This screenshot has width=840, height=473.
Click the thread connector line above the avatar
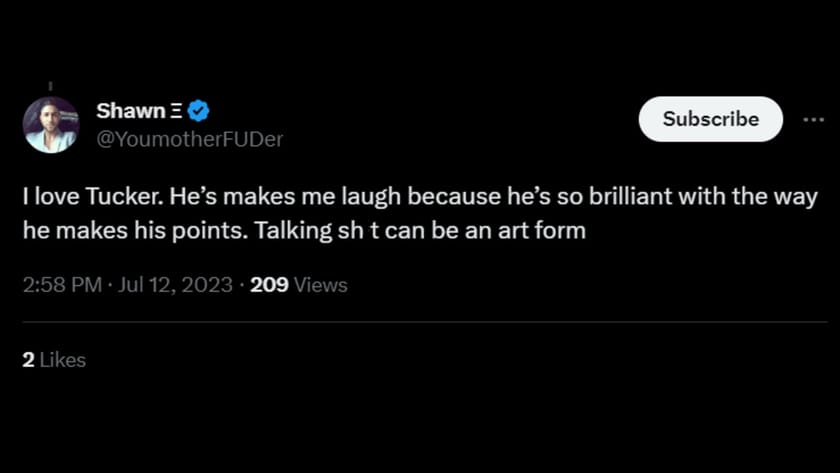[x=50, y=86]
